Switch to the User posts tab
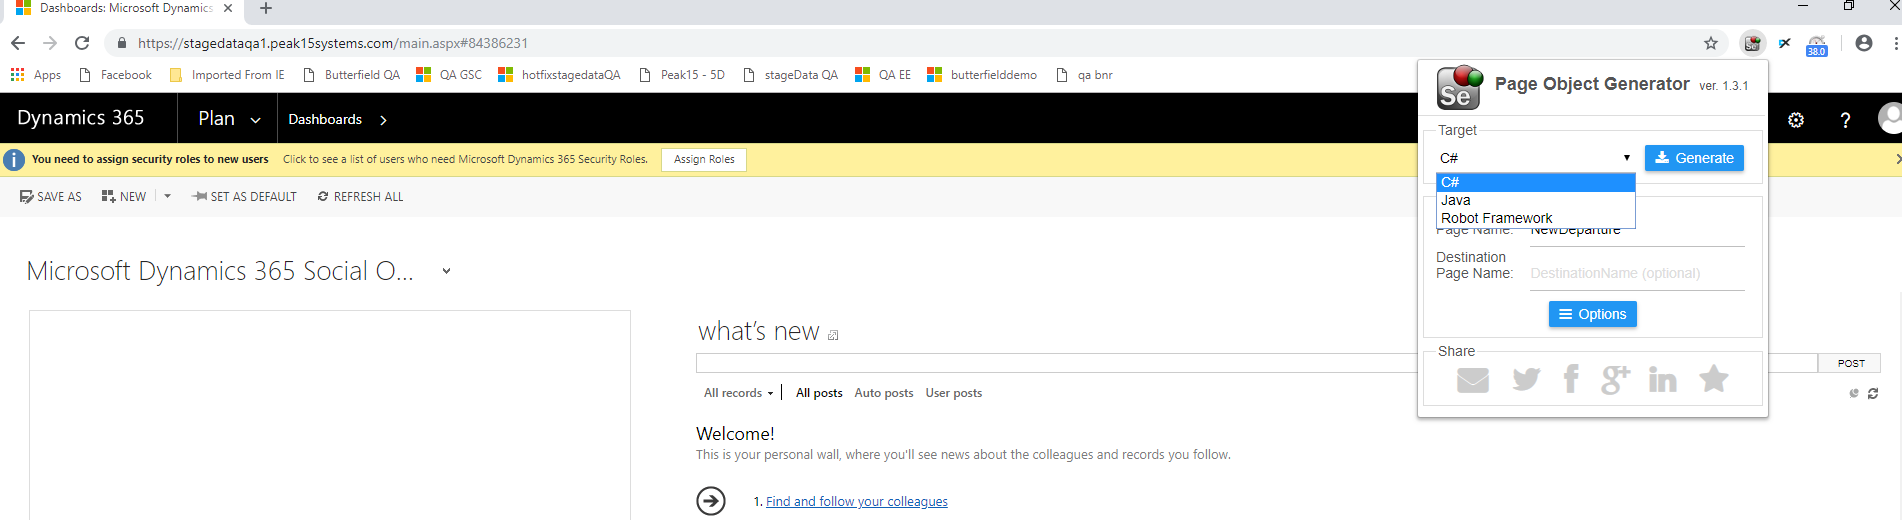The width and height of the screenshot is (1902, 520). pyautogui.click(x=954, y=393)
